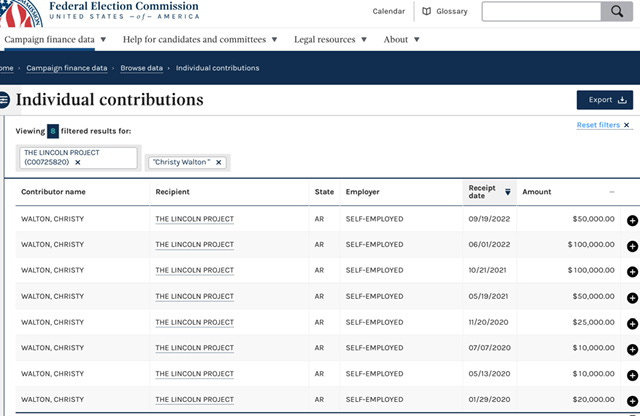Click the site search input field
The height and width of the screenshot is (416, 640).
[x=541, y=11]
